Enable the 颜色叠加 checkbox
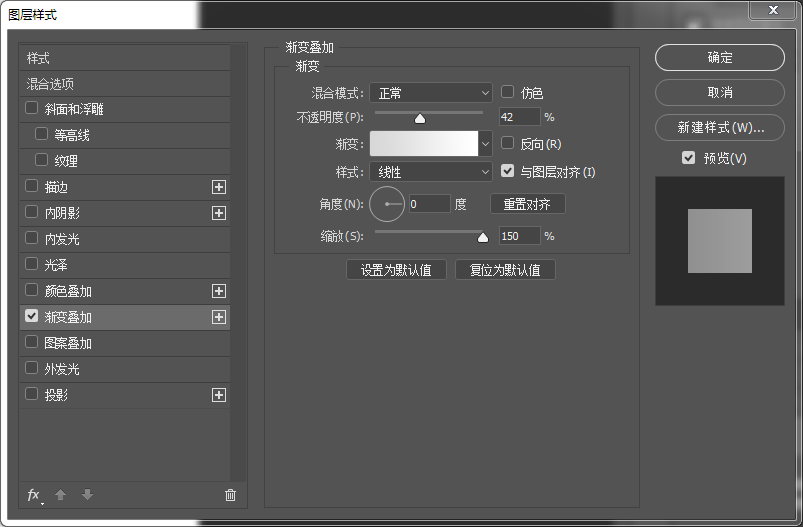 tap(31, 290)
